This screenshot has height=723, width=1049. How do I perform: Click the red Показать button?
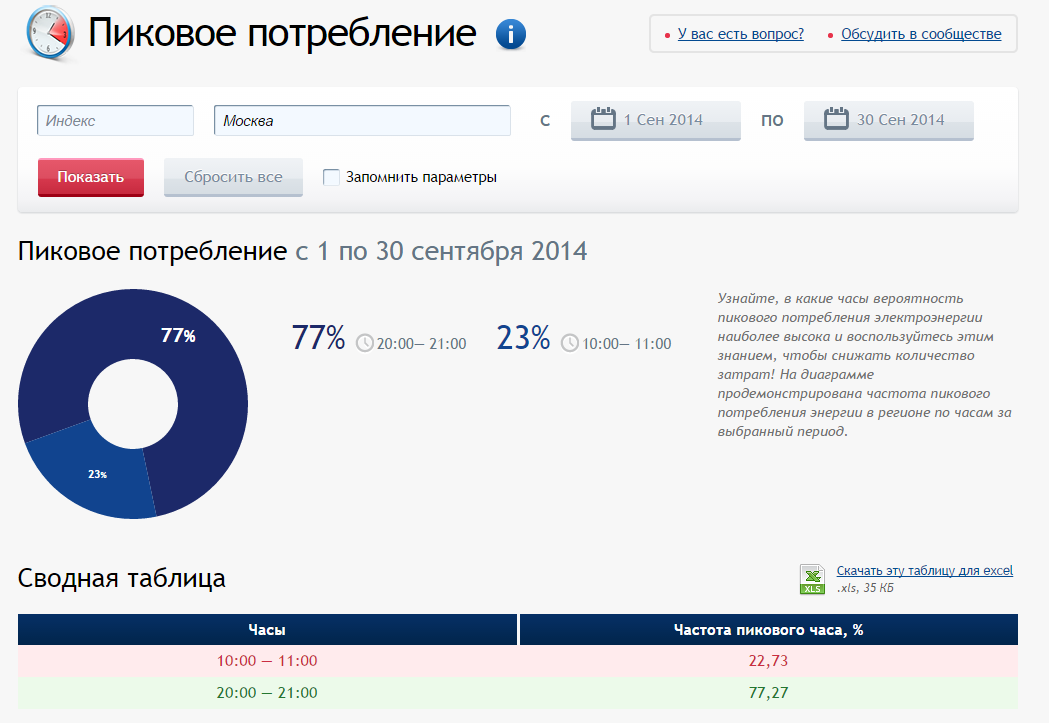[x=90, y=177]
